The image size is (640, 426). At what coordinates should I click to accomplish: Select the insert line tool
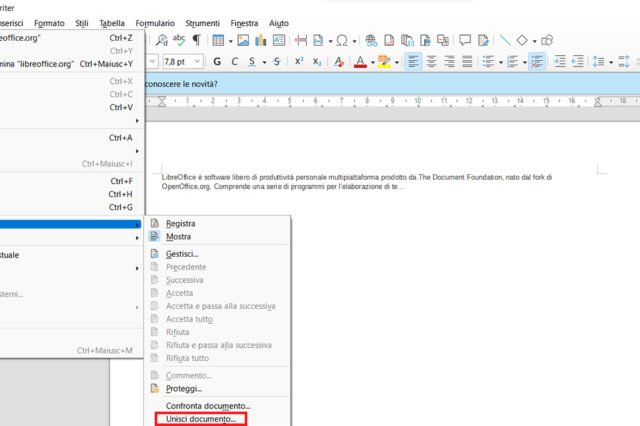505,40
